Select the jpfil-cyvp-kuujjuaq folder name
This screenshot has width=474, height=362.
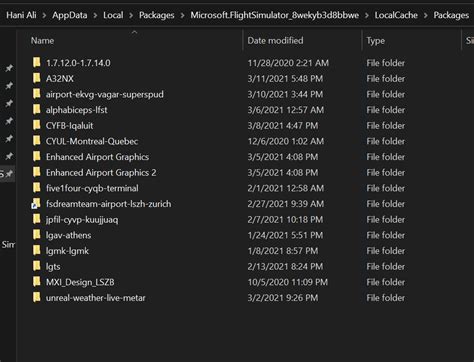point(82,219)
